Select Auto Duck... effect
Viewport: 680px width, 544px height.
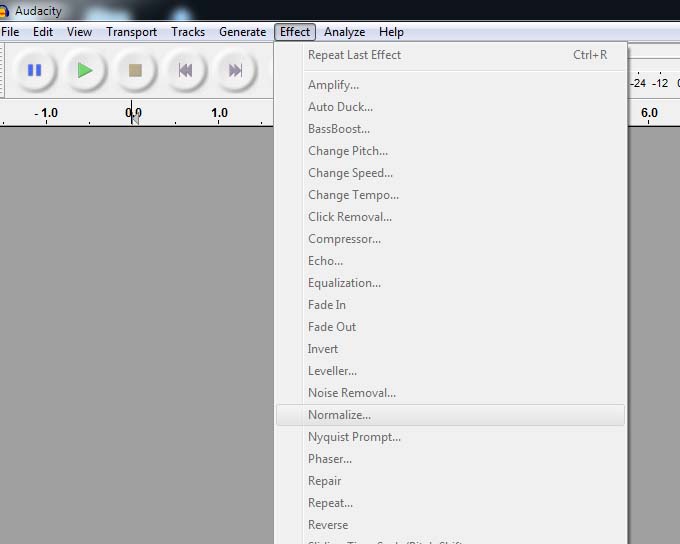[451, 107]
